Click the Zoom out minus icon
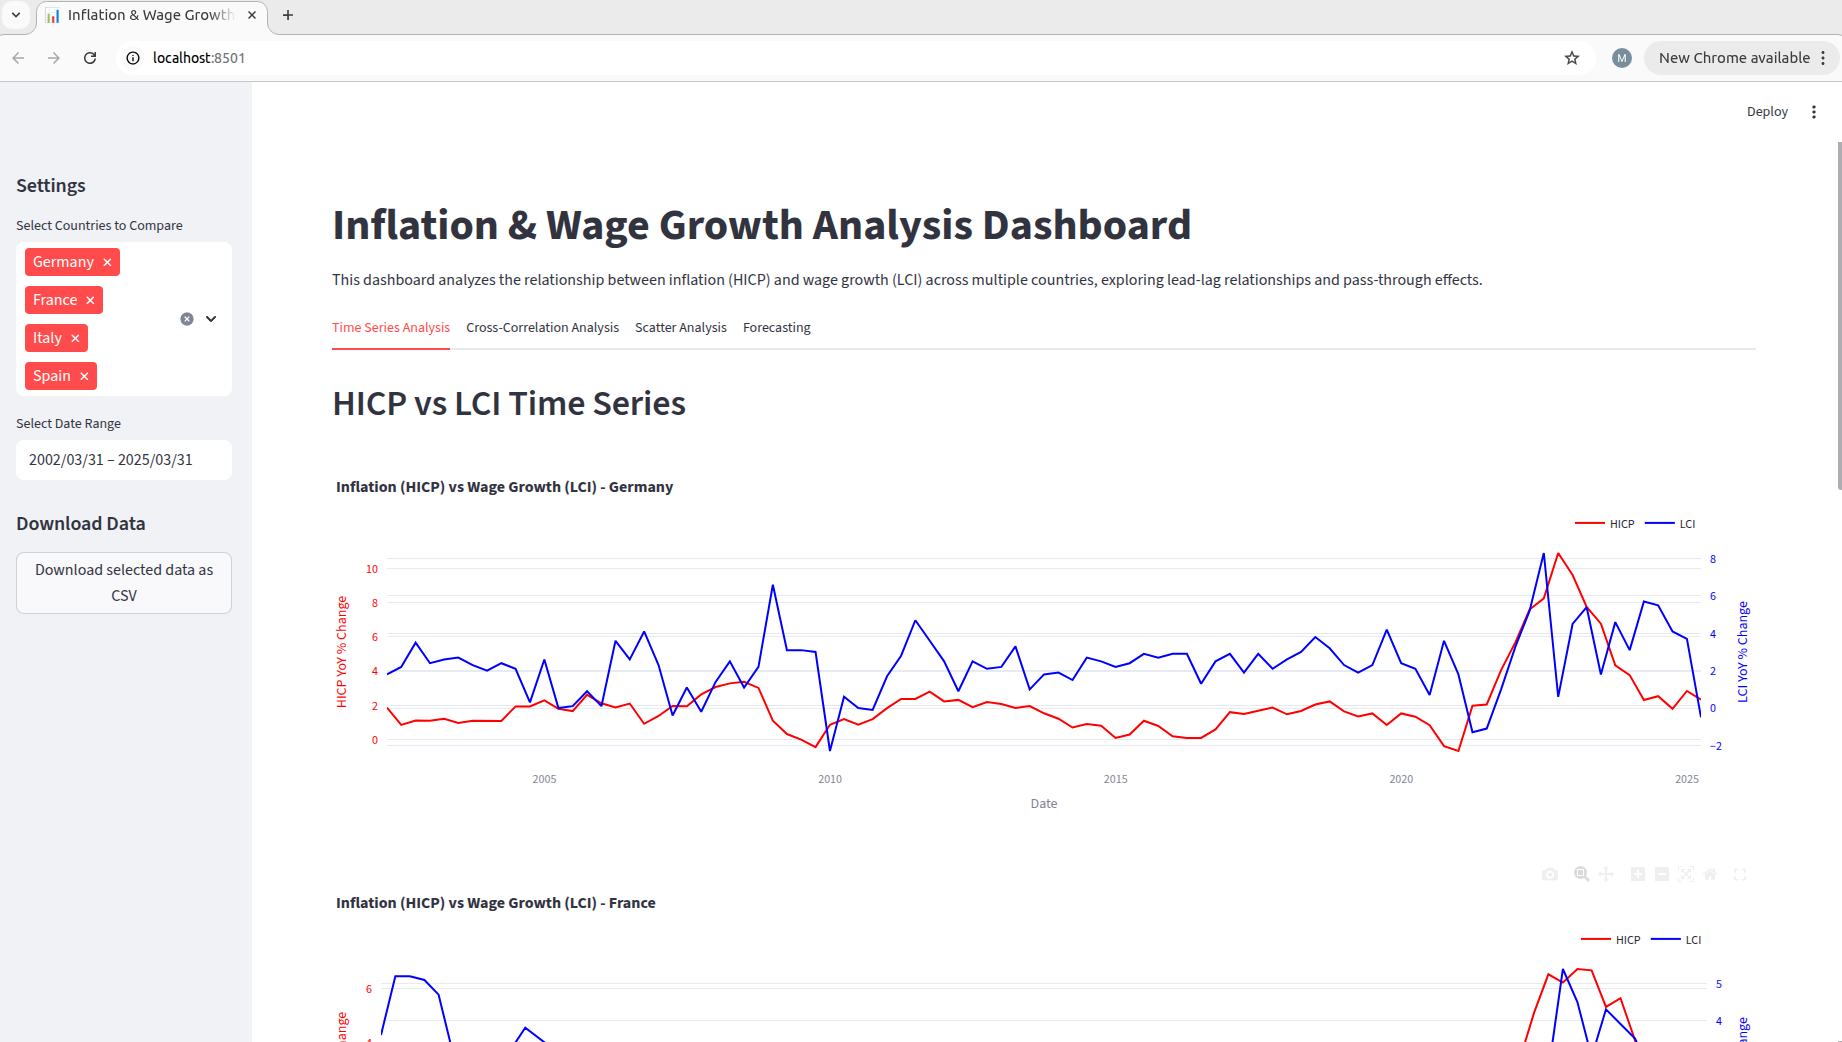Screen dimensions: 1842x1042 (1662, 874)
